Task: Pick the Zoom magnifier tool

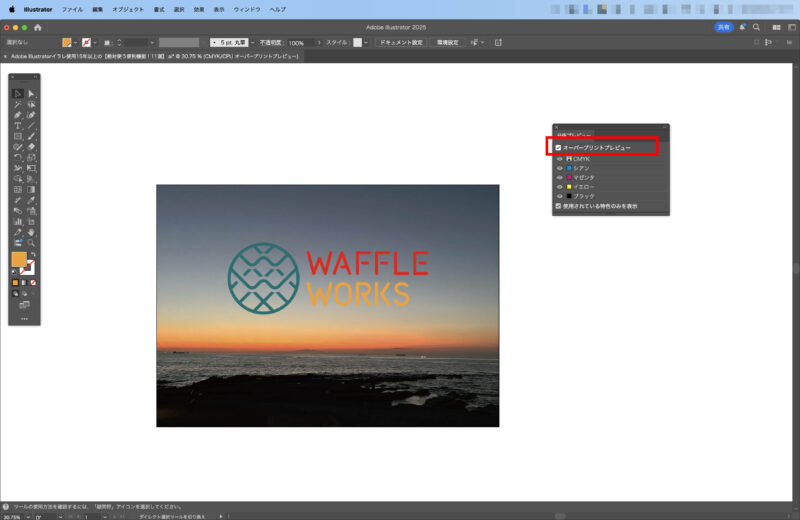Action: [x=31, y=242]
